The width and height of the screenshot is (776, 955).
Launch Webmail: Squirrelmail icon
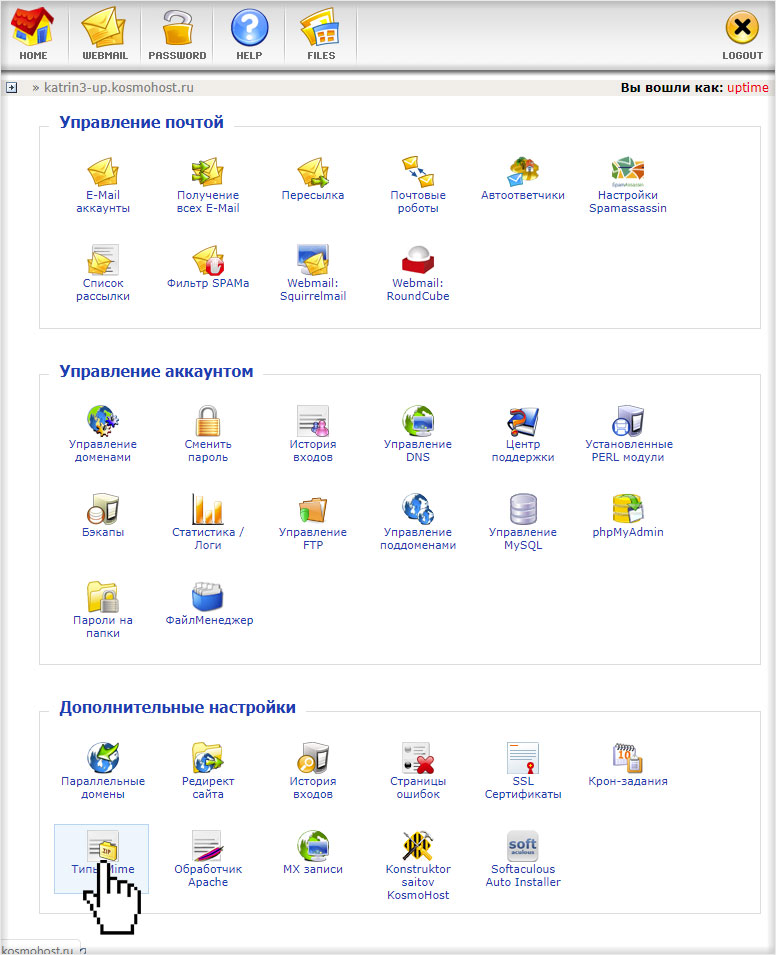pyautogui.click(x=313, y=259)
